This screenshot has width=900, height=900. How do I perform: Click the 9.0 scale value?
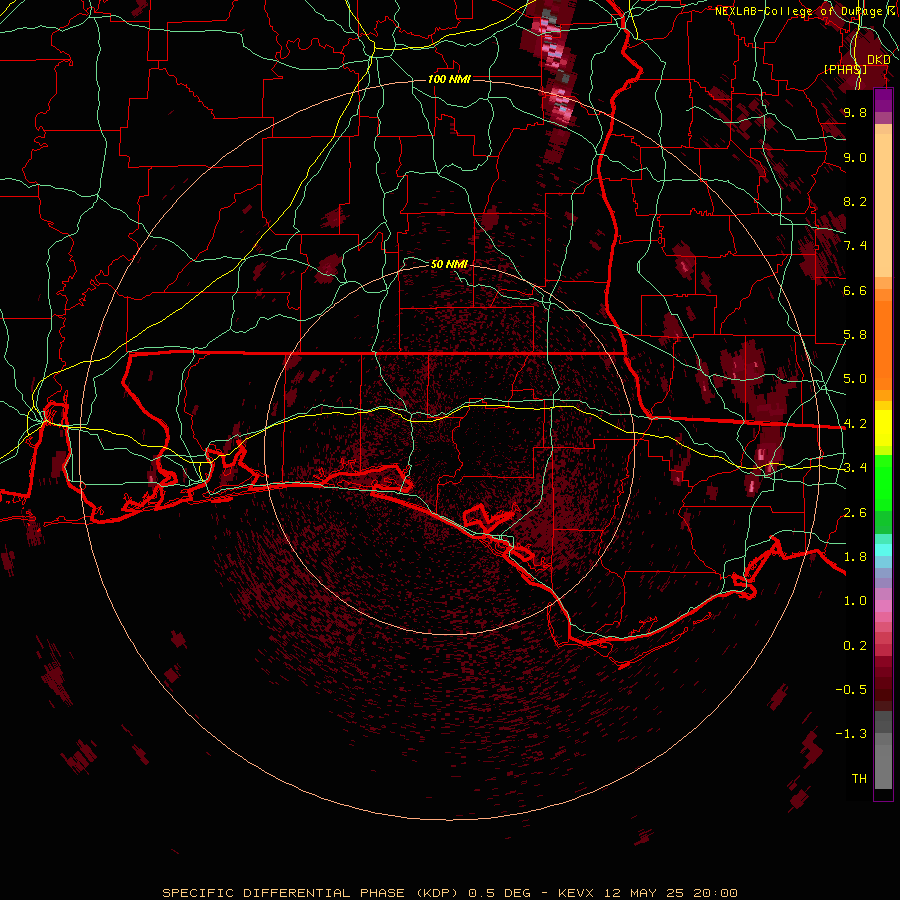coord(855,157)
